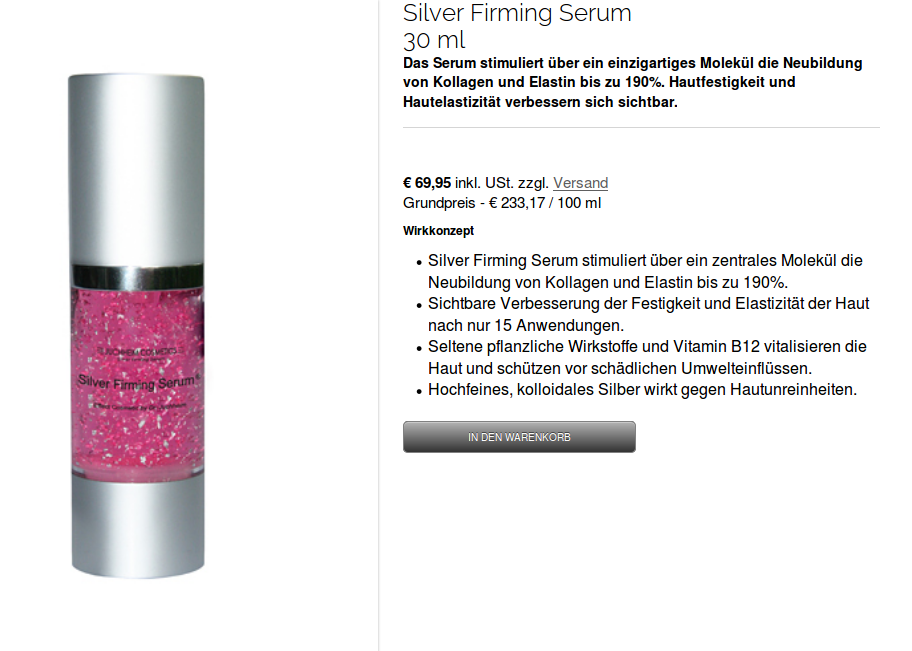
Task: Click the chrome ring on the bottle
Action: tap(137, 276)
